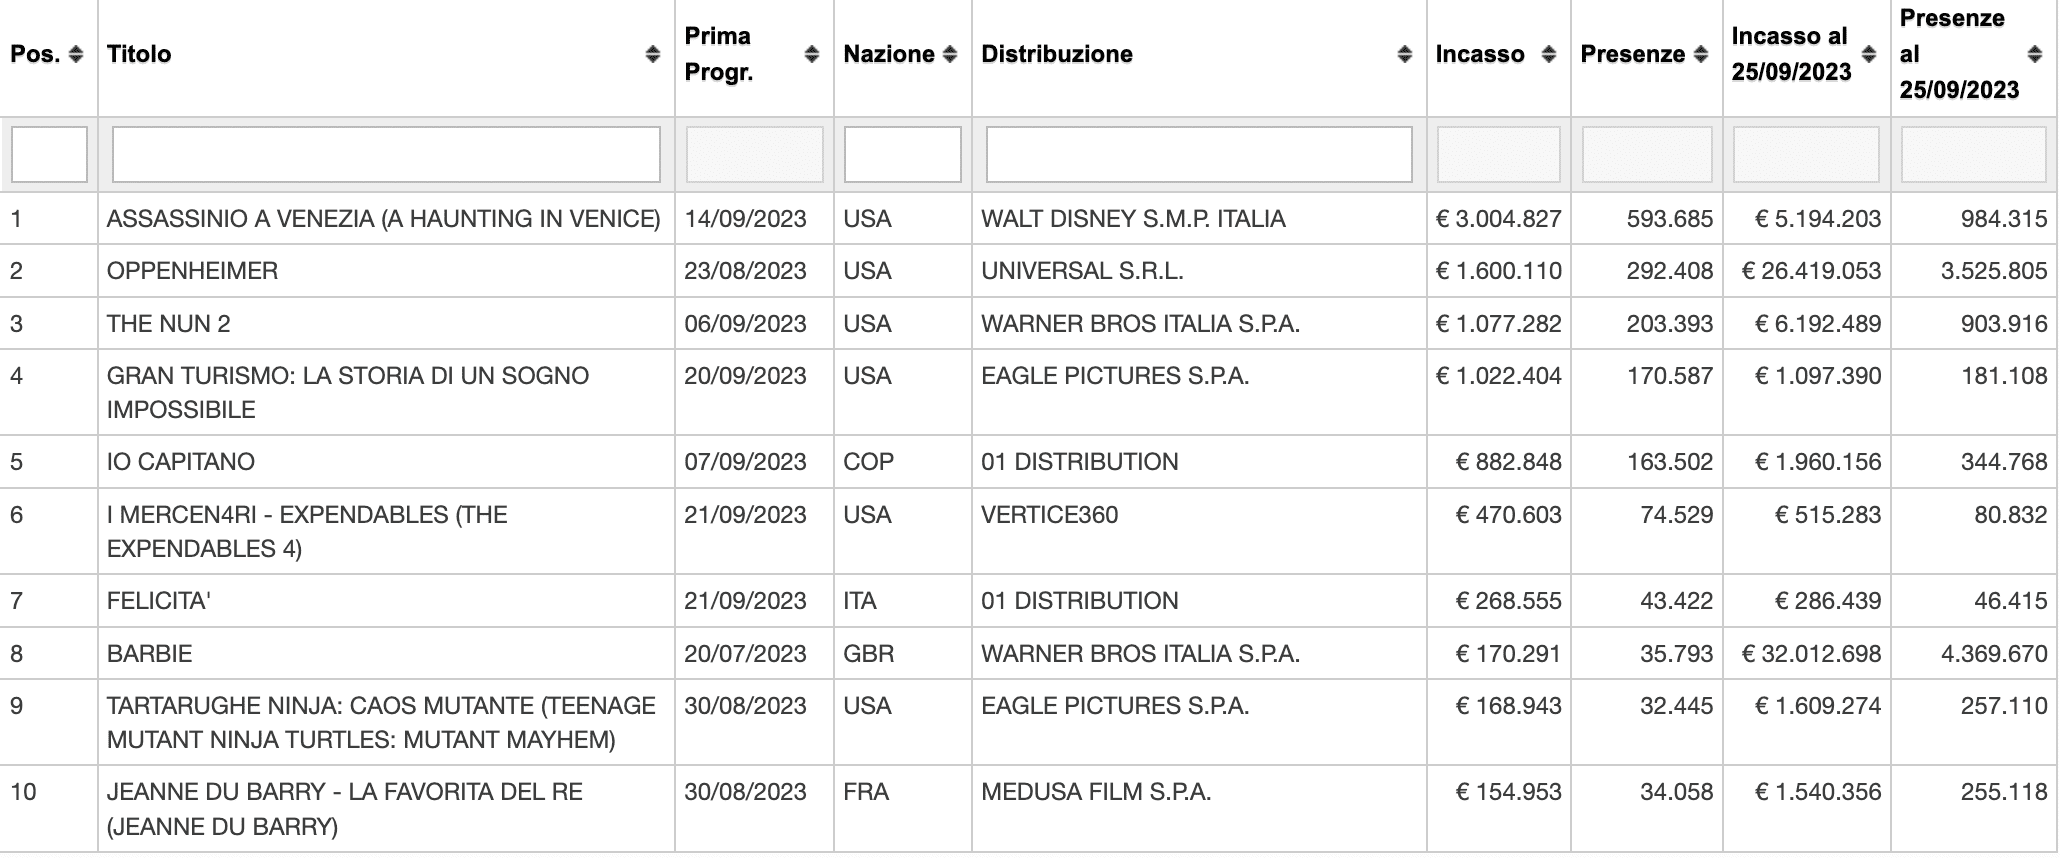
Task: Click total incasso € 32.012.698
Action: click(x=1811, y=654)
